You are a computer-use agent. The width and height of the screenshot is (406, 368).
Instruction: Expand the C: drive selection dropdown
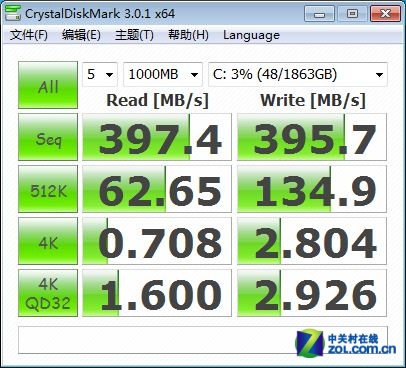298,74
